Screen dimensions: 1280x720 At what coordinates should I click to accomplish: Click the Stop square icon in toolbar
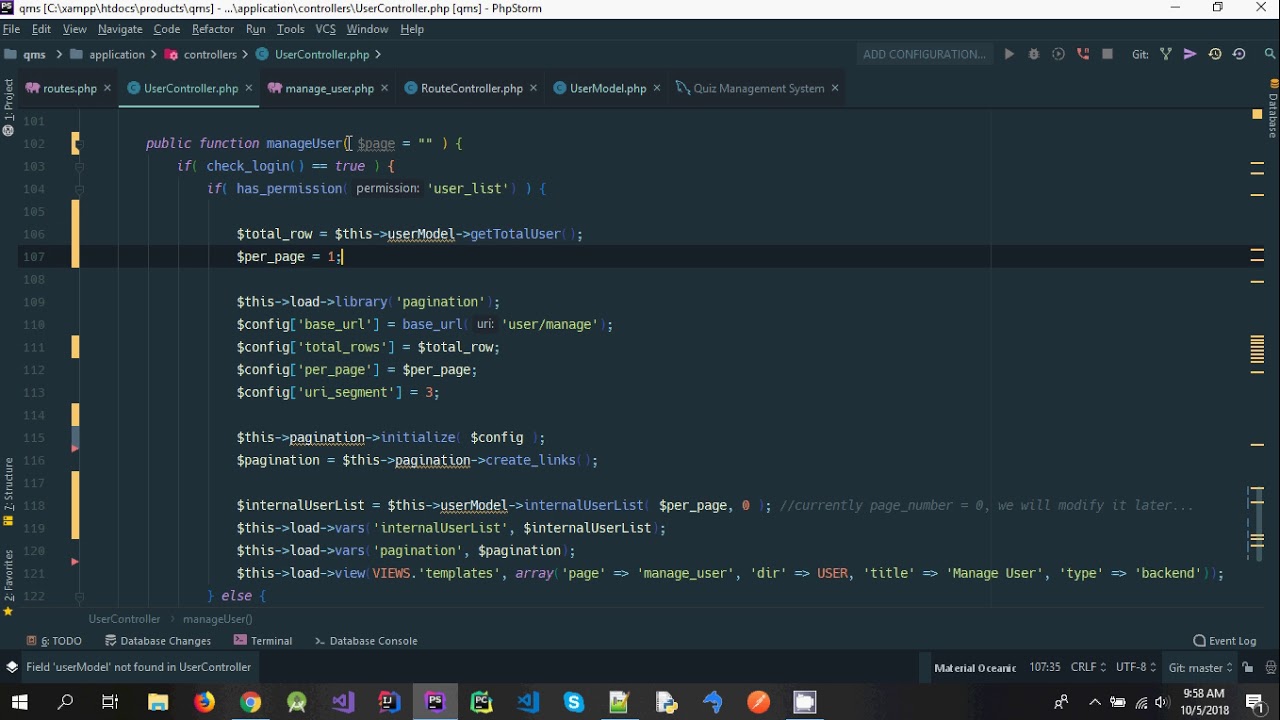1107,54
